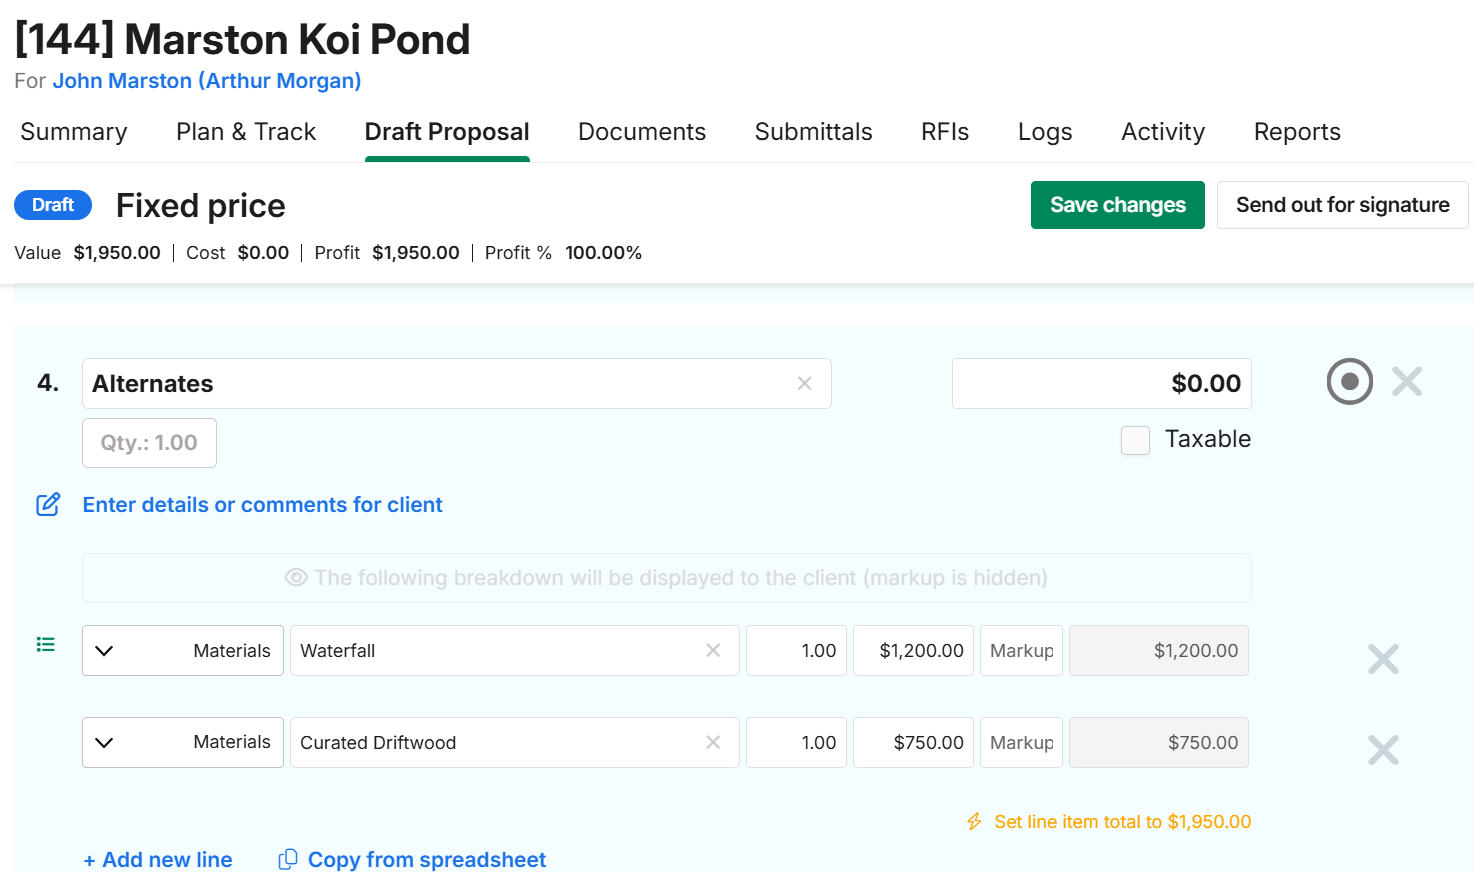Remove the Alternates section with X icon
The width and height of the screenshot is (1474, 872).
coord(1406,381)
